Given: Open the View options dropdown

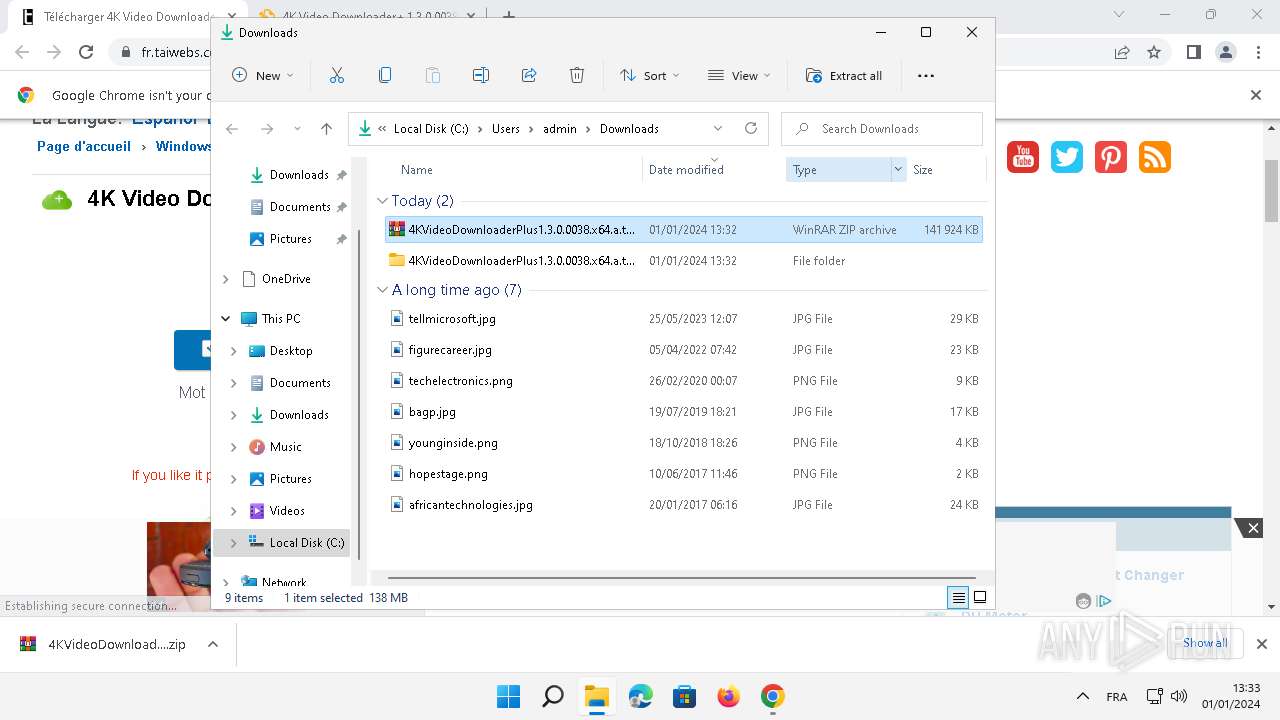Looking at the screenshot, I should (x=739, y=75).
